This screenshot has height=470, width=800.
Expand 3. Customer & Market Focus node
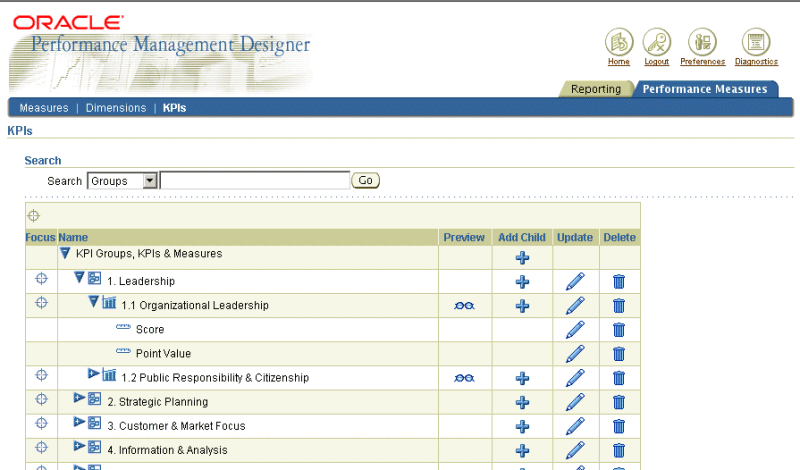tap(79, 422)
